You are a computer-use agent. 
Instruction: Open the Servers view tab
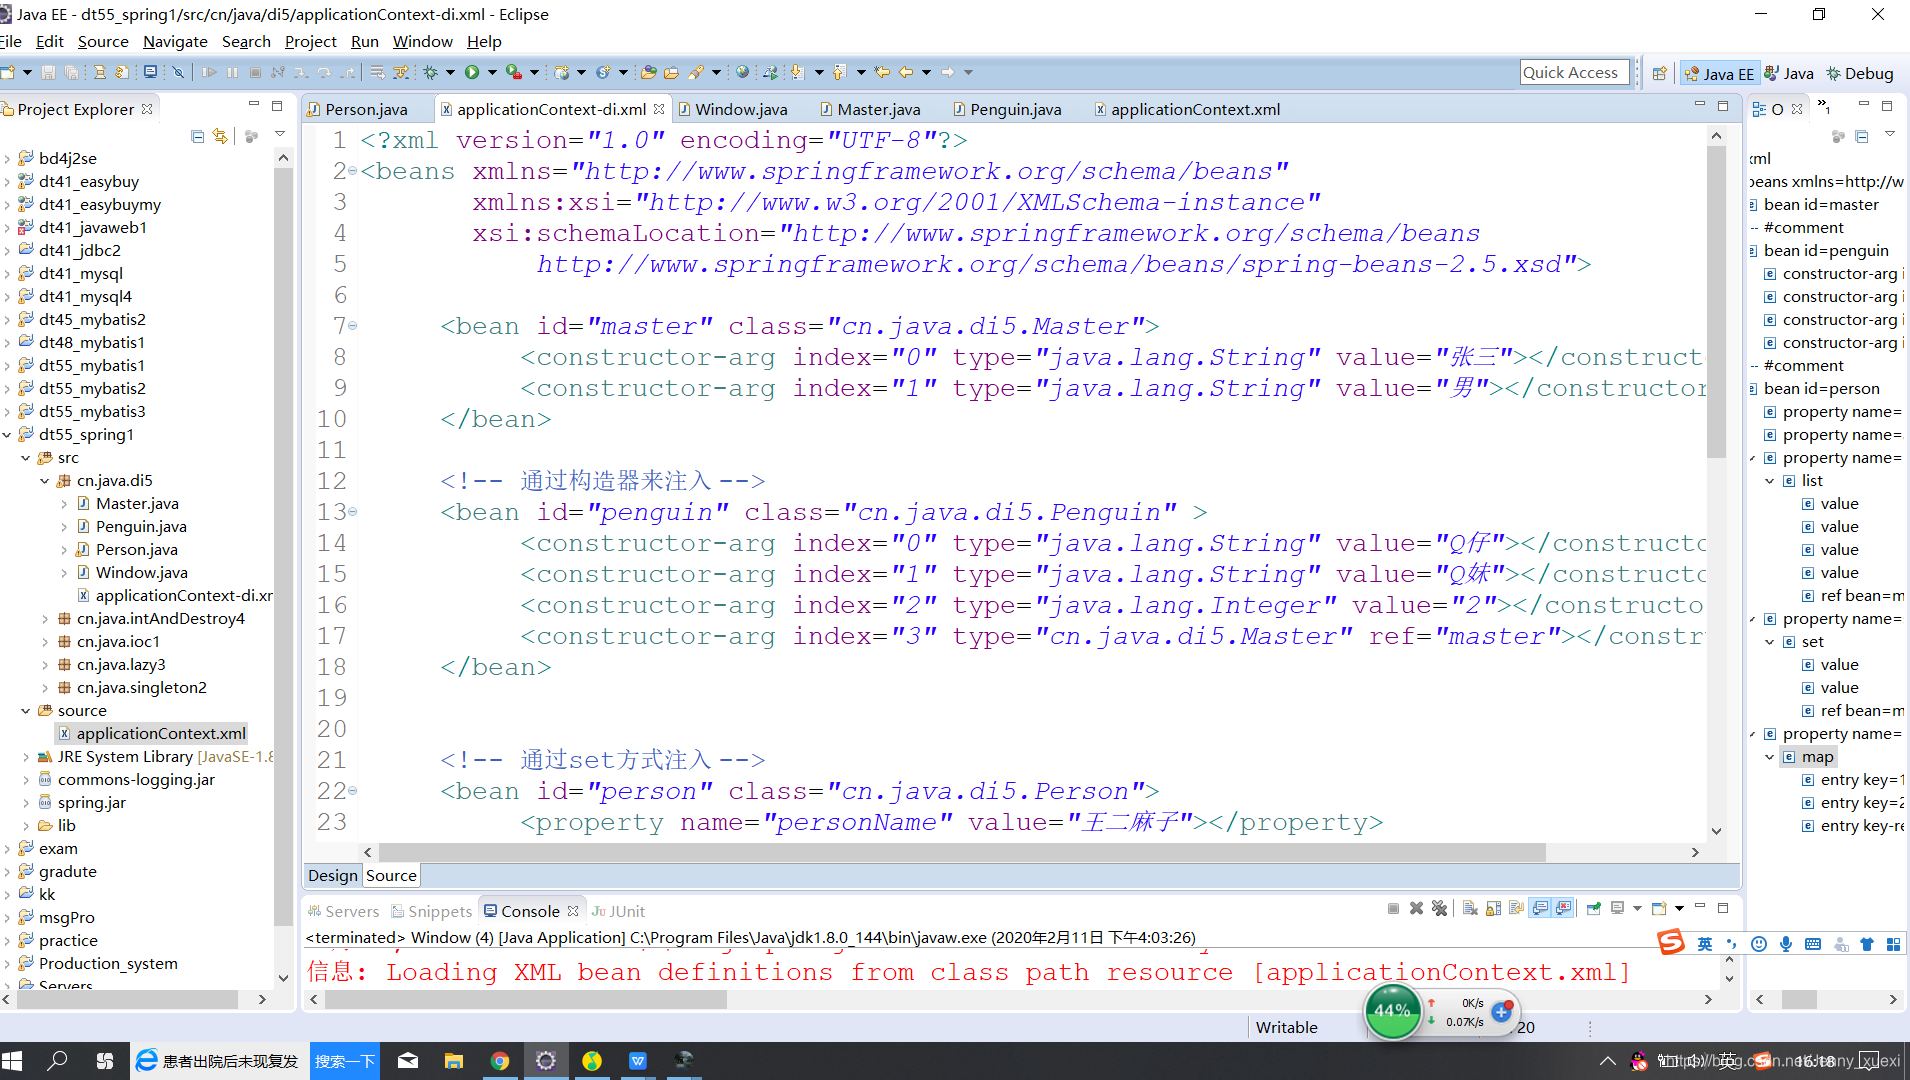point(344,911)
